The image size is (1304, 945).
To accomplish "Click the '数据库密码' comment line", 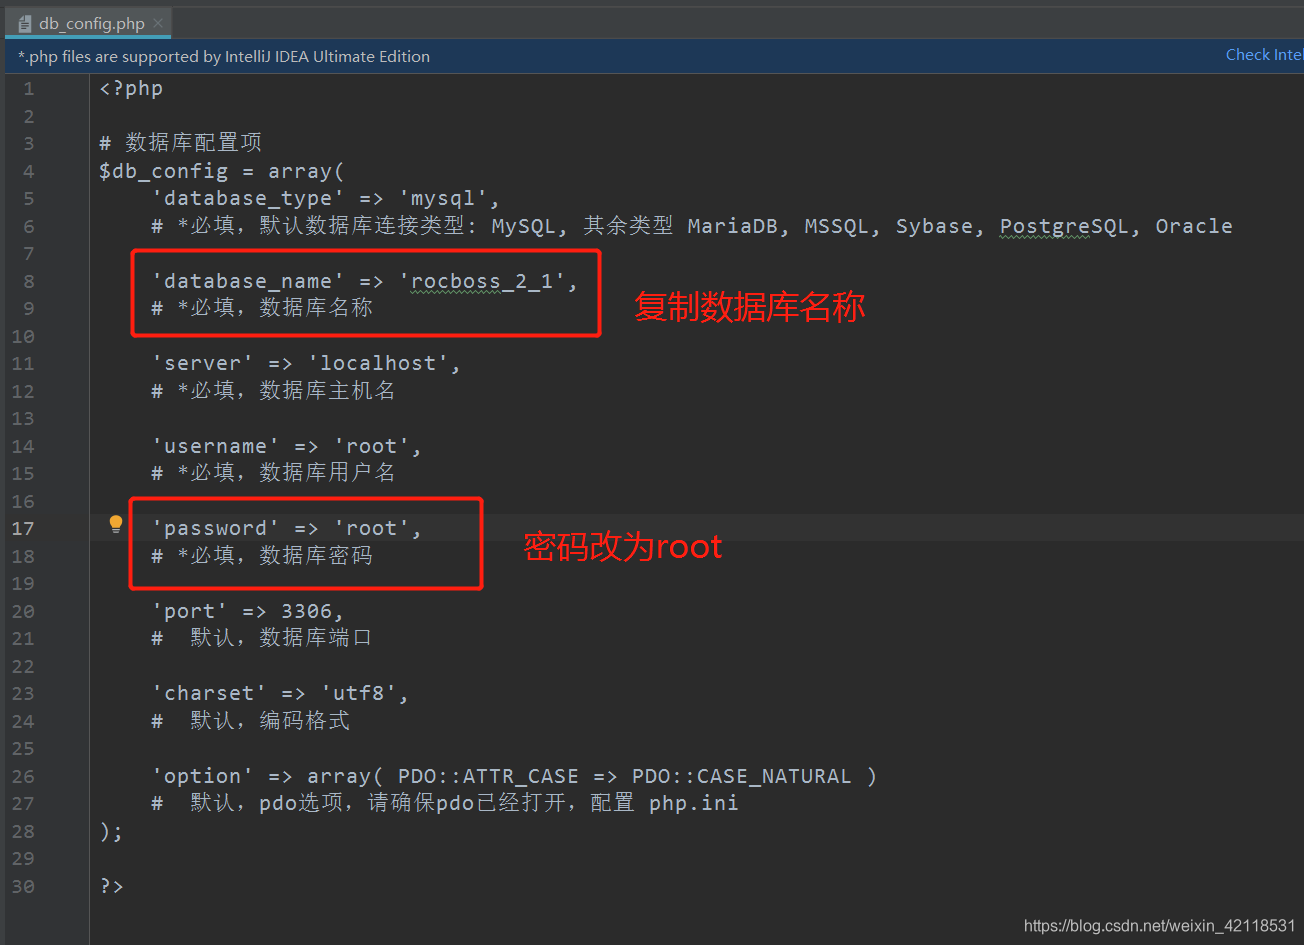I will 262,556.
